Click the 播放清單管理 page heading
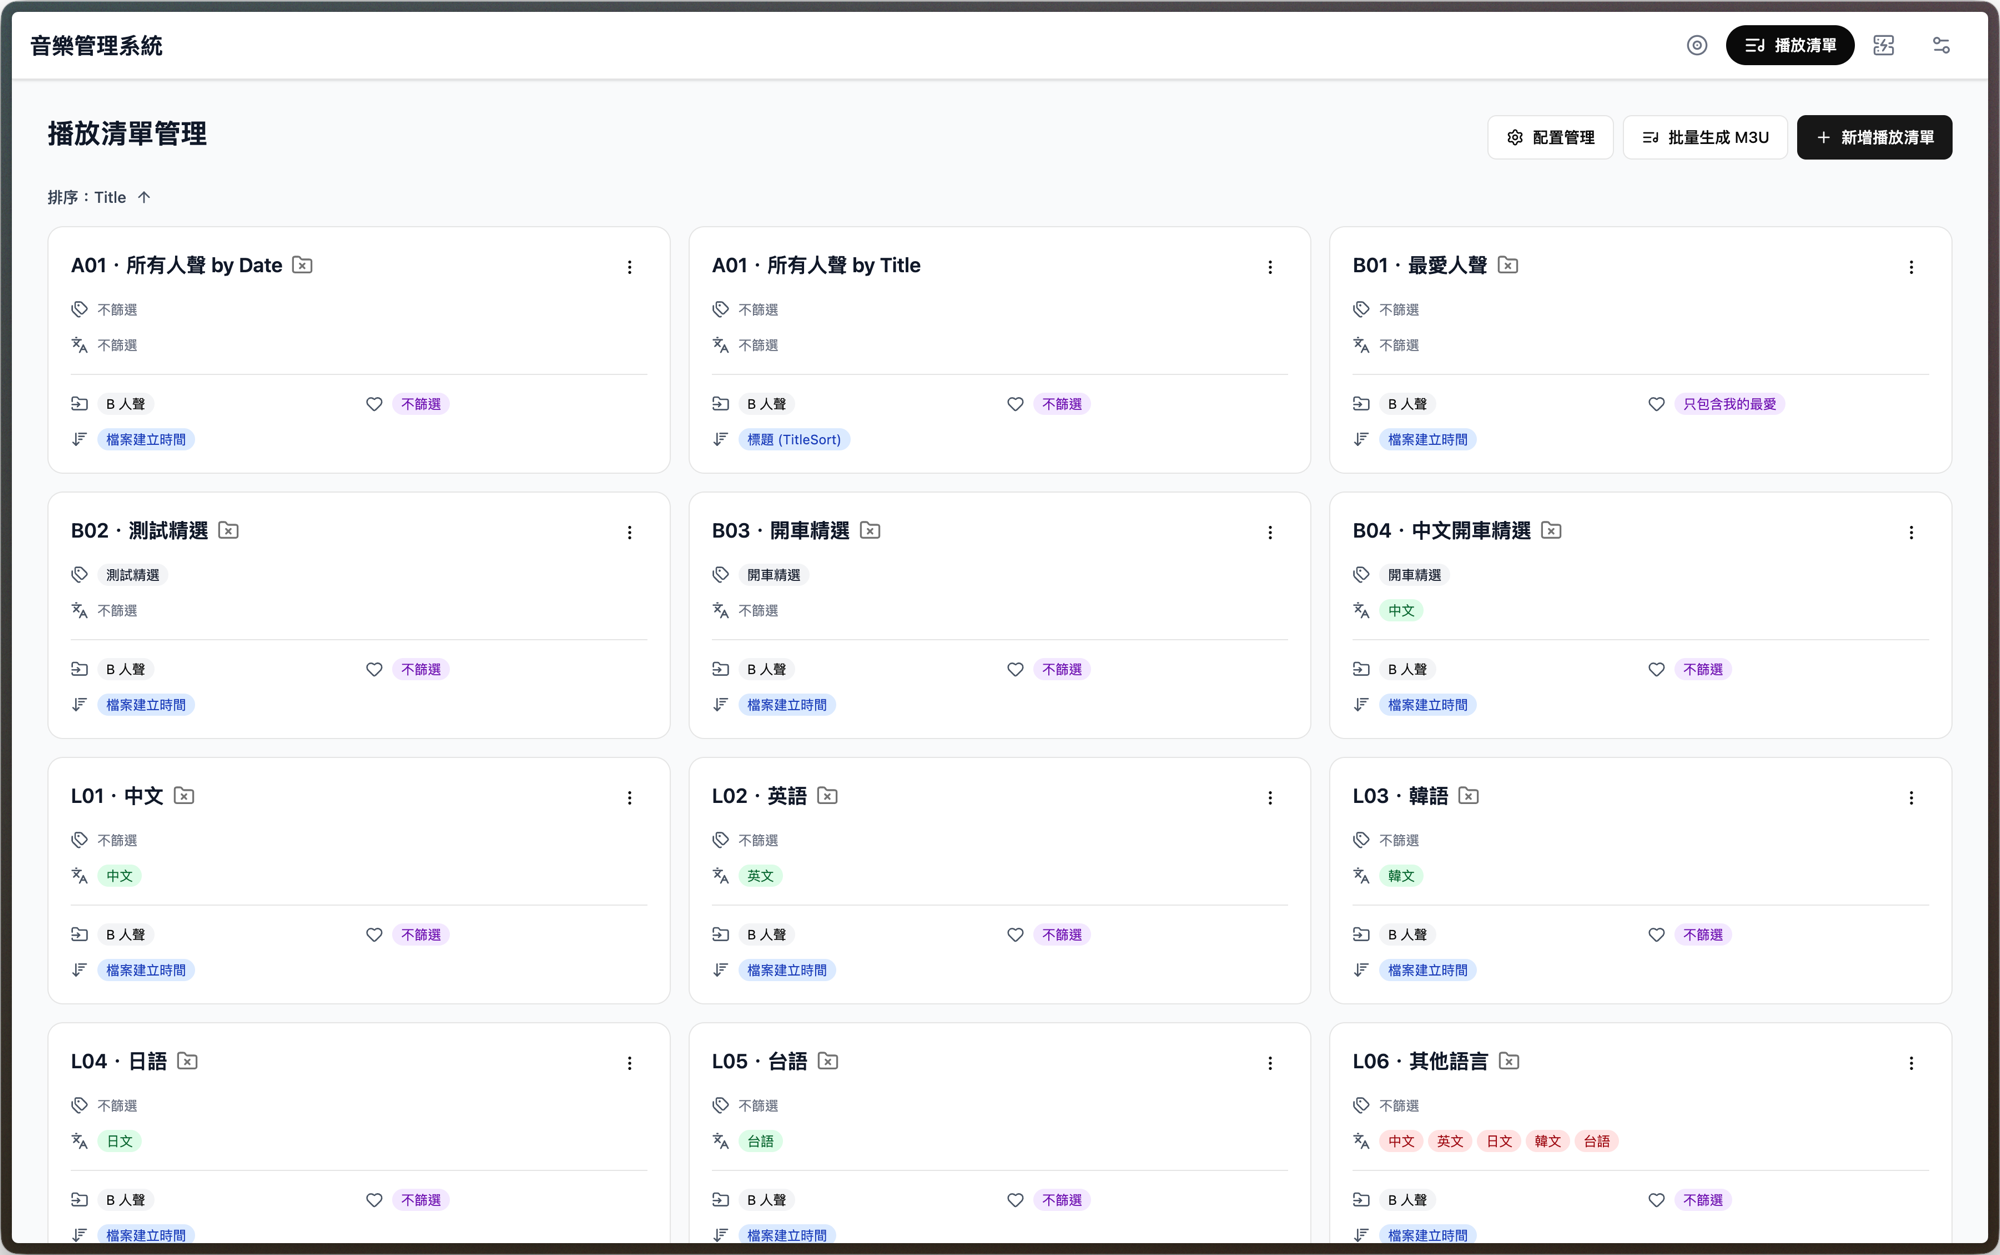The image size is (2000, 1255). point(127,134)
